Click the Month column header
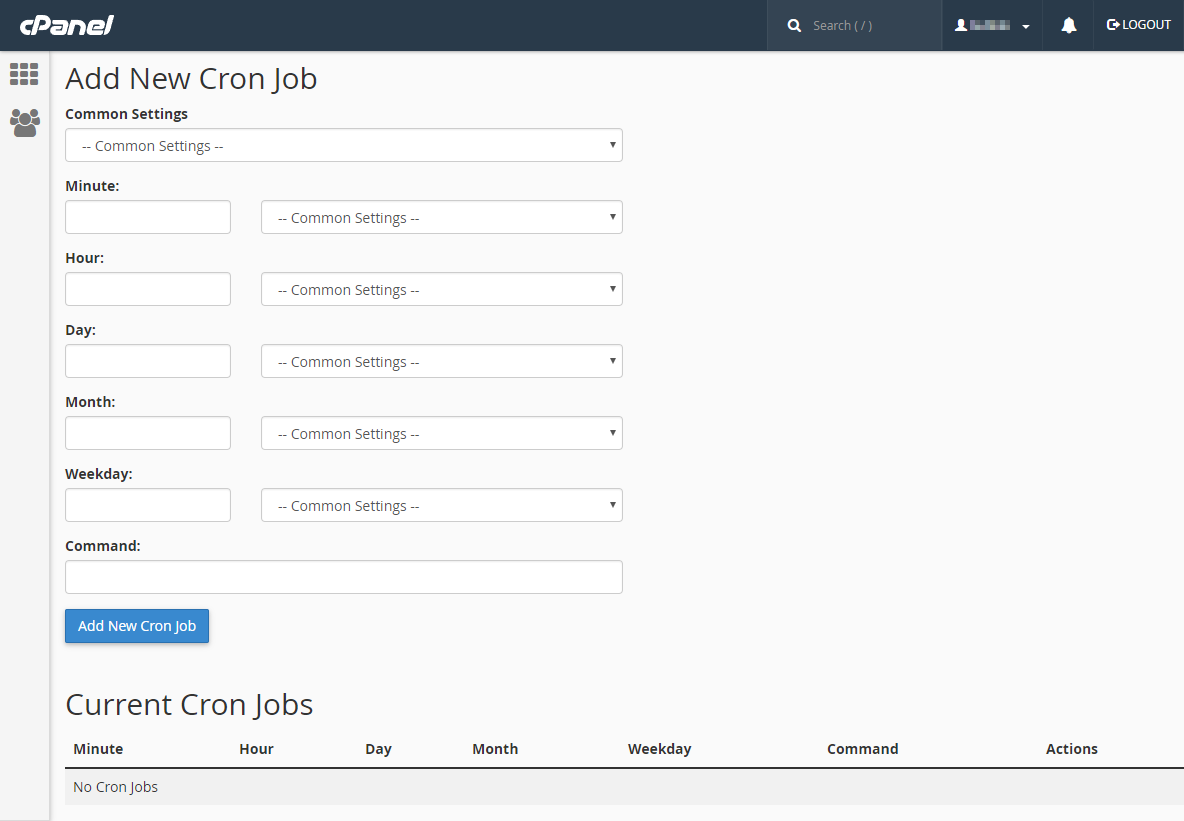This screenshot has width=1184, height=821. coord(495,749)
